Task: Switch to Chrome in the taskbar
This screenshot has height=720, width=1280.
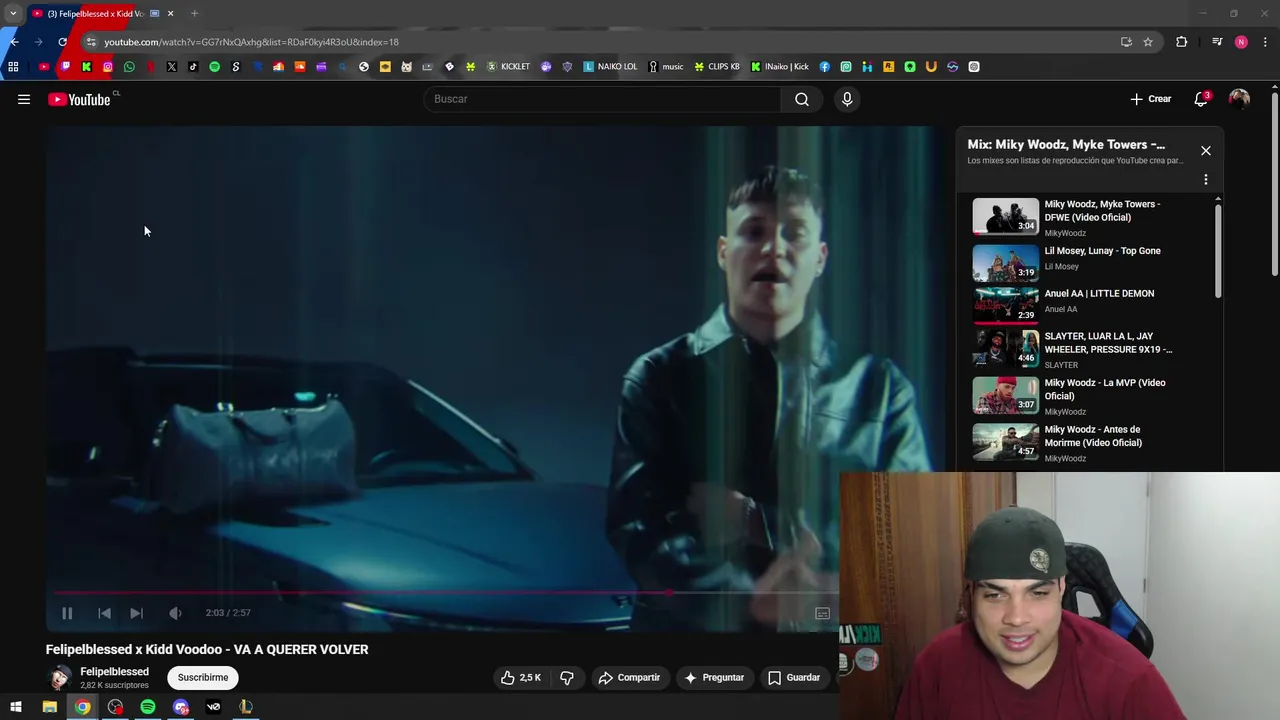Action: (x=82, y=707)
